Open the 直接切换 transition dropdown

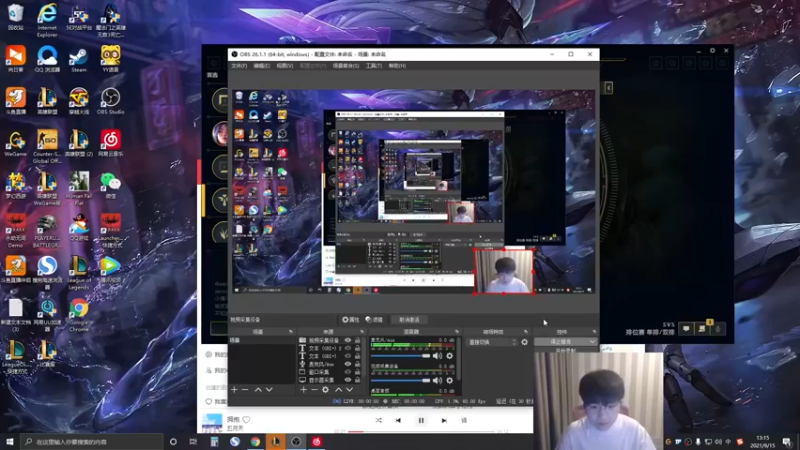click(492, 342)
